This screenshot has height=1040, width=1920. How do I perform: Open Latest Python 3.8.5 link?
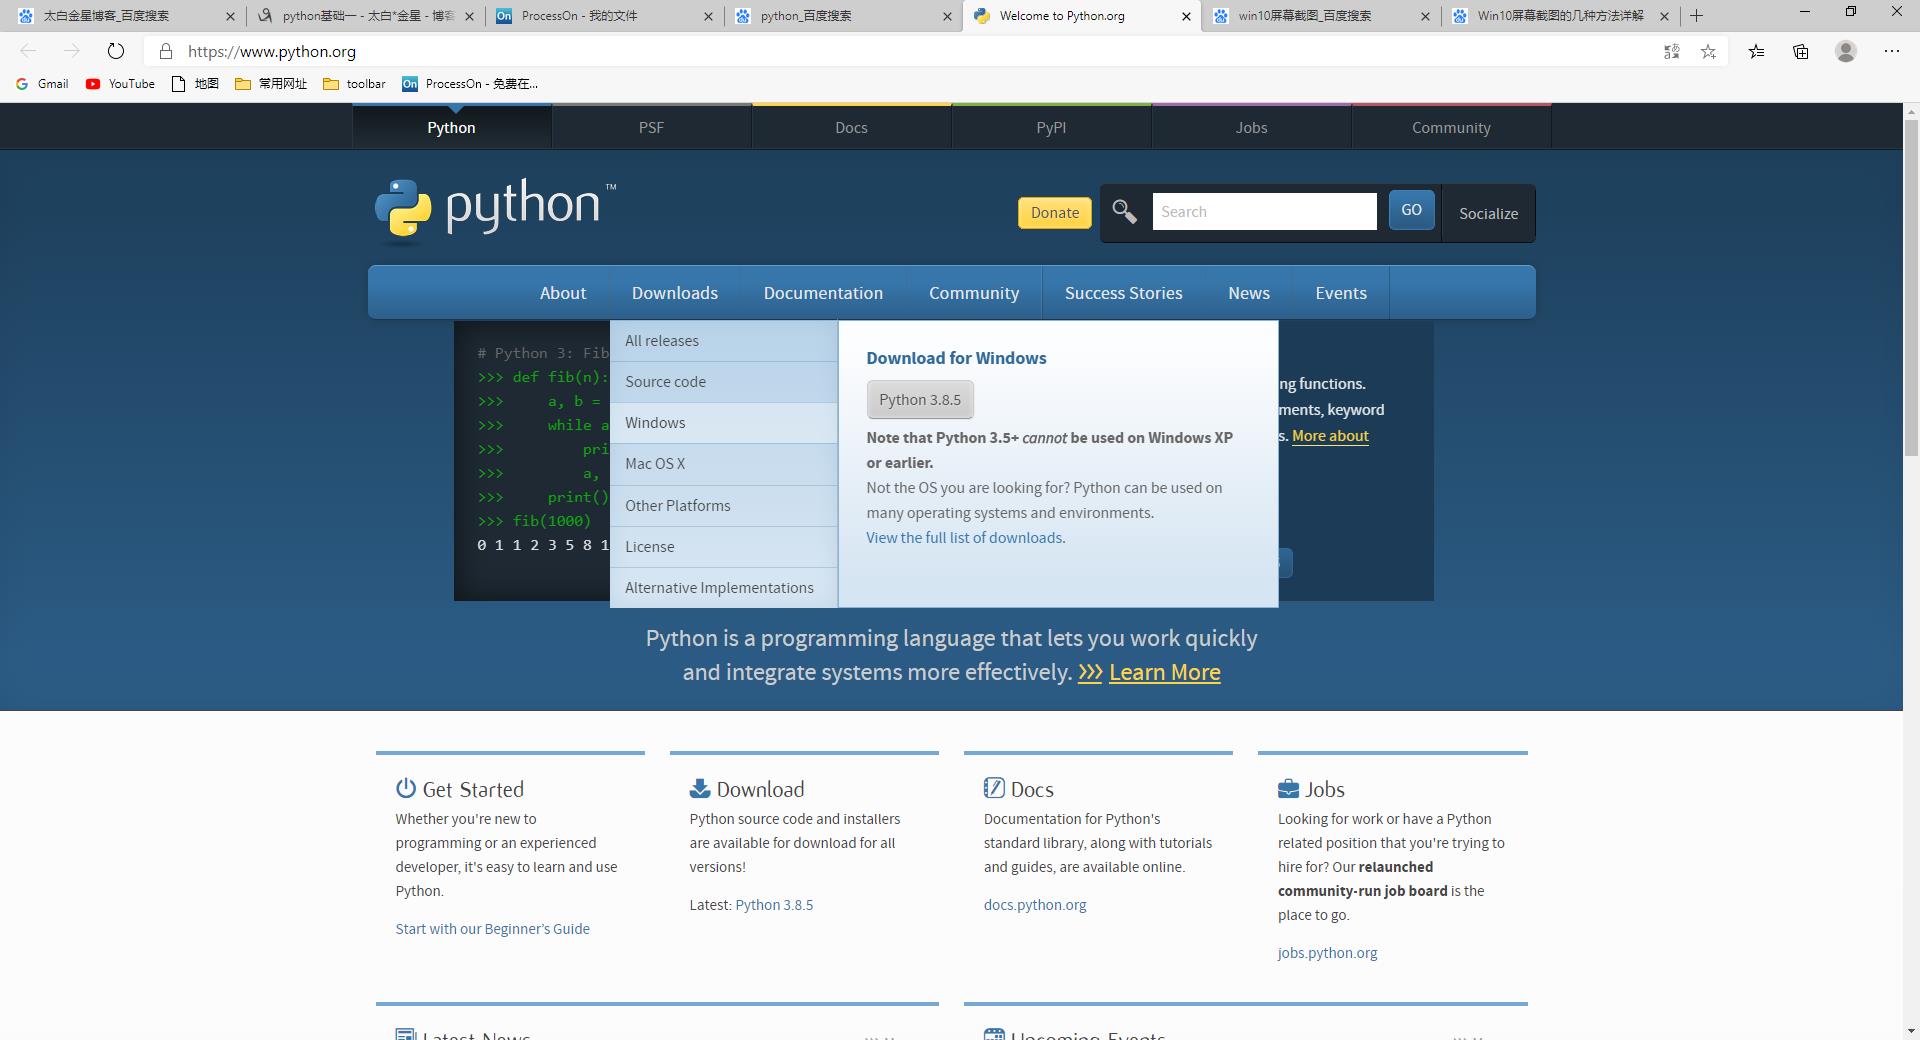pos(774,905)
